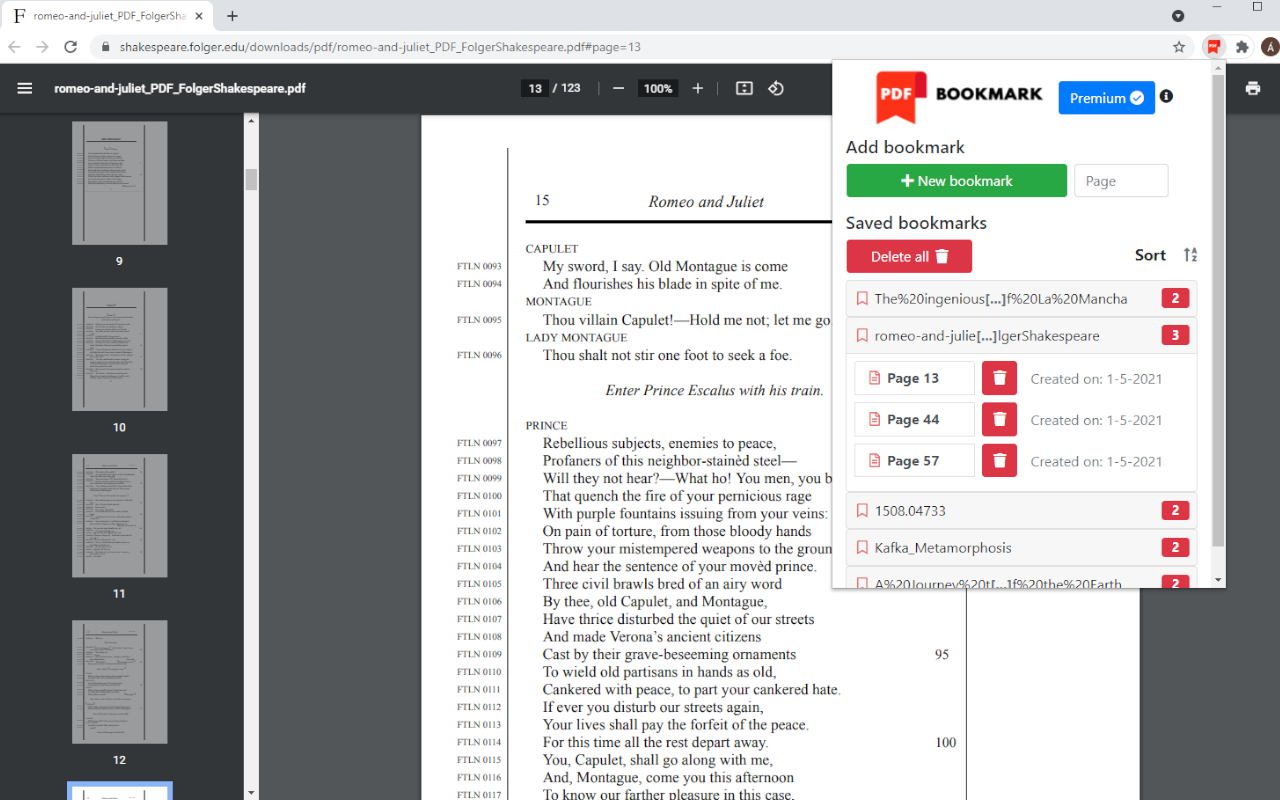Select the romeo-and-juliet PDF browser tab
The image size is (1280, 800).
(x=110, y=16)
